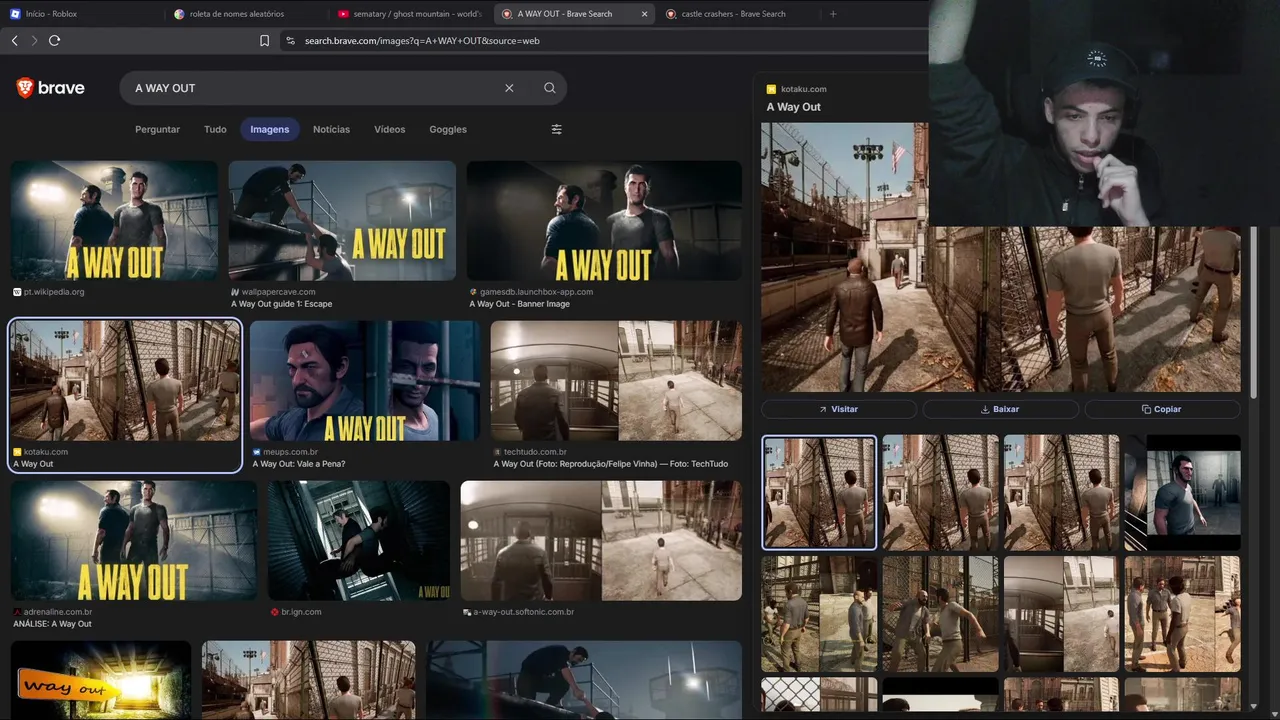Click the gamesdb.launchbox-app.com favicon

(473, 292)
